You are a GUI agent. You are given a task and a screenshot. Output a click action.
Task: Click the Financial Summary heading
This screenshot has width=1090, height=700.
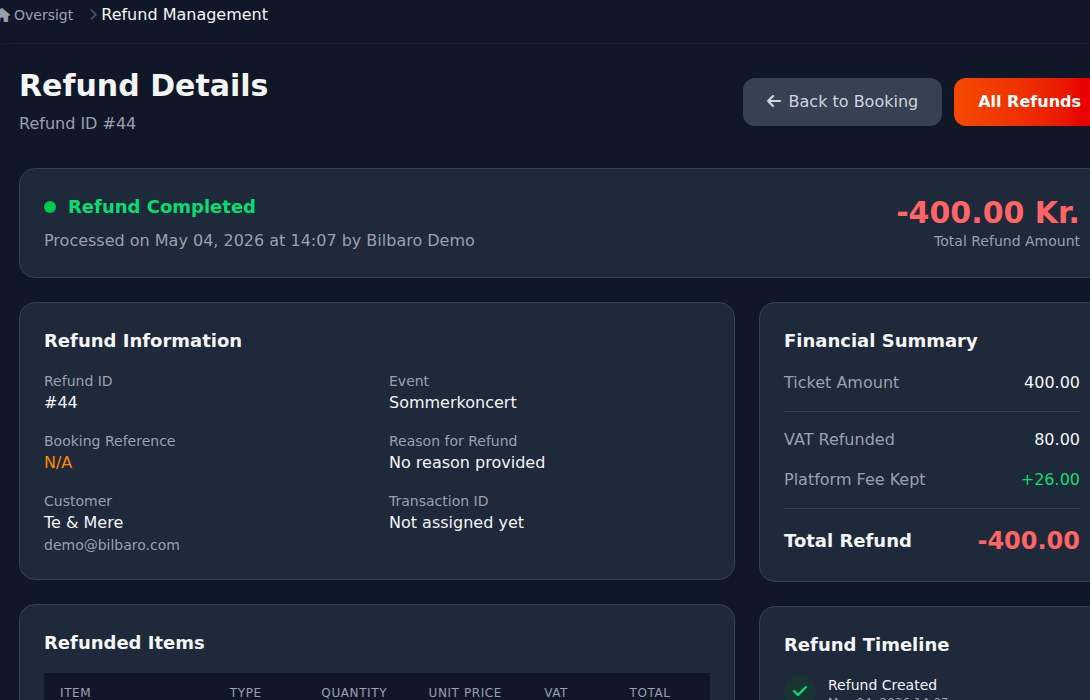coord(881,341)
